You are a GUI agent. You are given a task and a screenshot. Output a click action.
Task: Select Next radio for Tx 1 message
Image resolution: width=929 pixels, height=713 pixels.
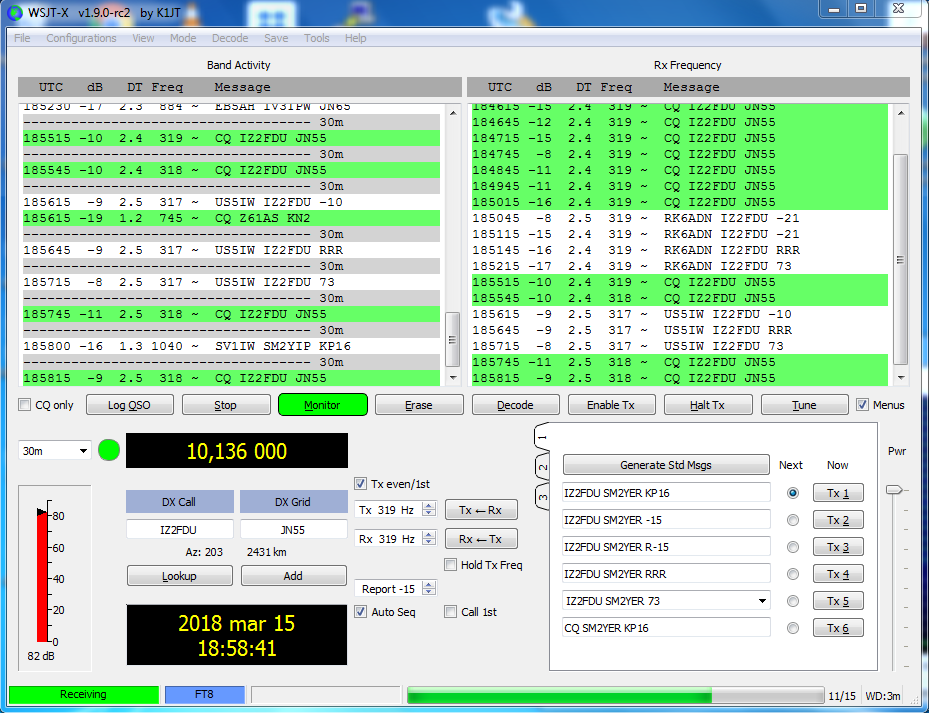(793, 493)
